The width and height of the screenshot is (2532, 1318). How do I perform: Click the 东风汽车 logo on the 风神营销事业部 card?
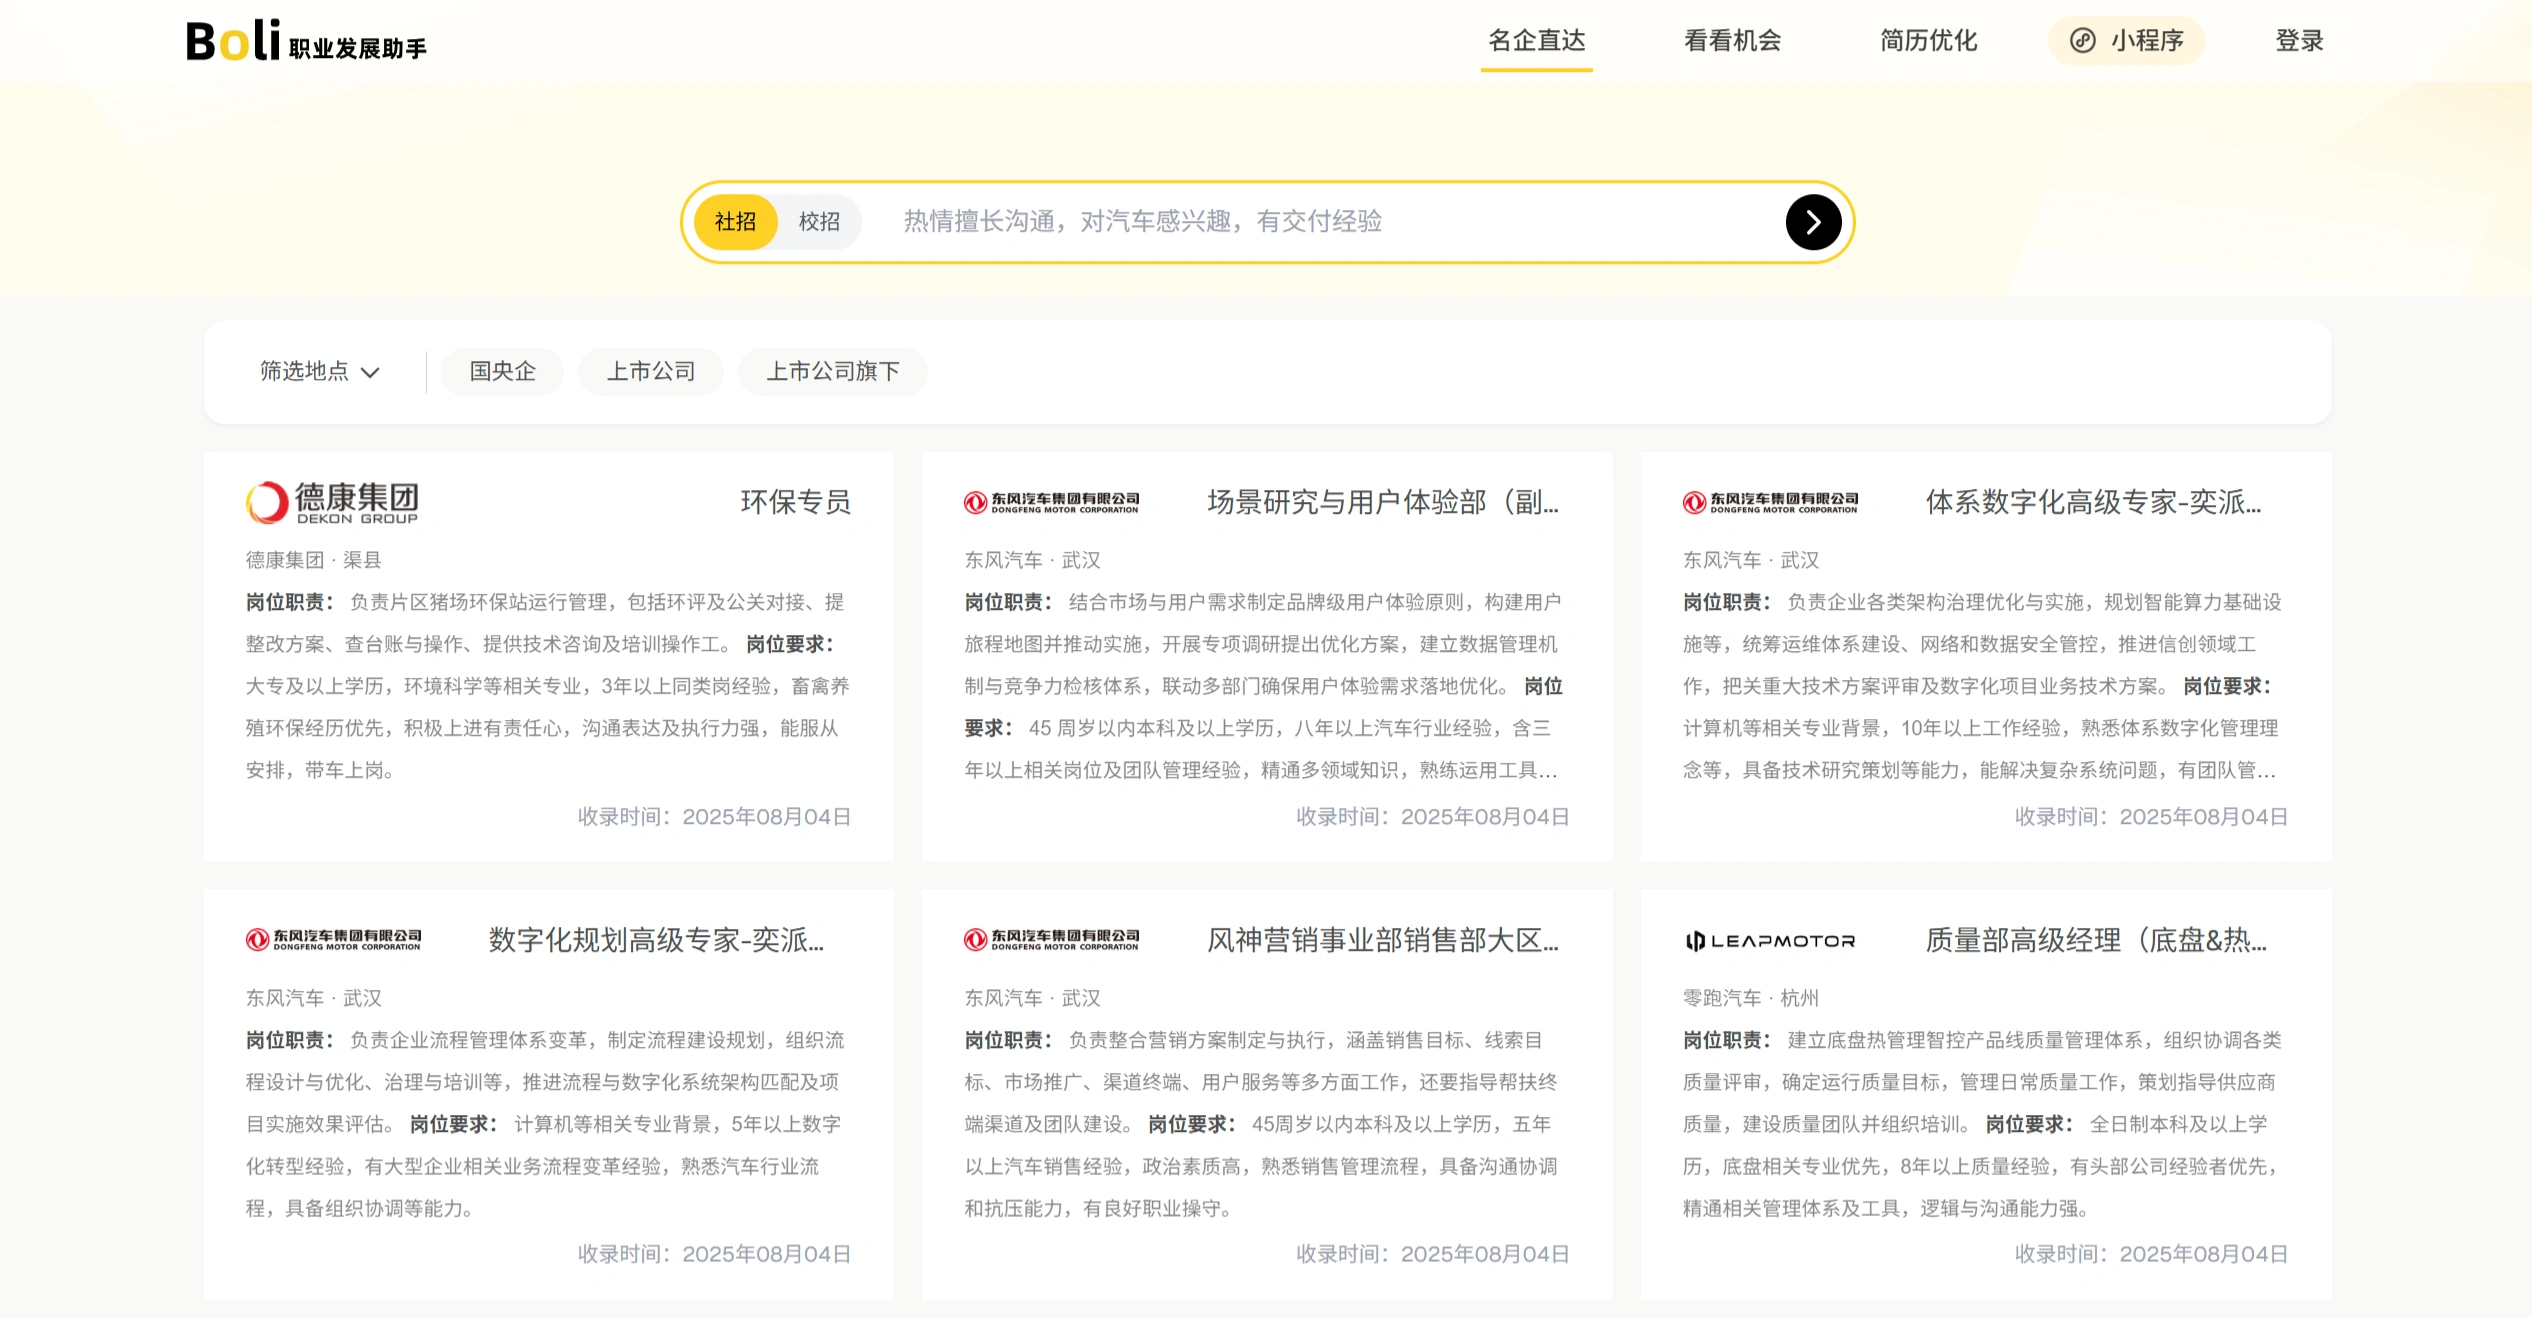(x=1051, y=940)
